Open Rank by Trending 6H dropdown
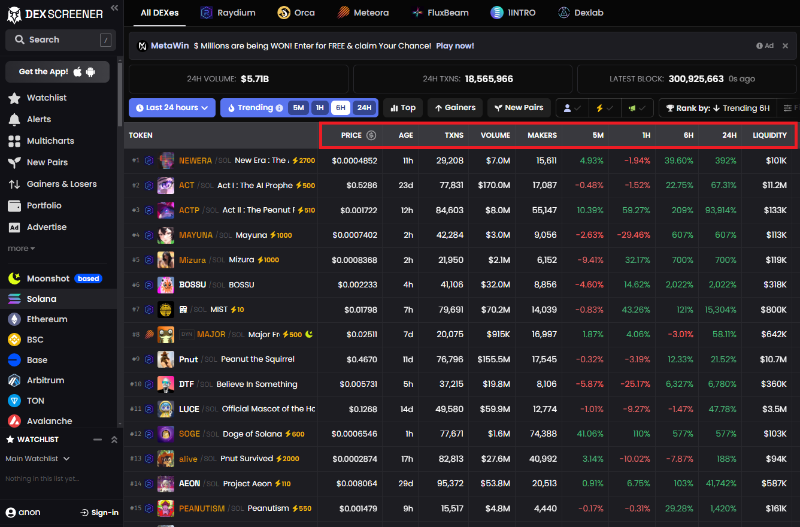Viewport: 800px width, 527px height. pyautogui.click(x=718, y=108)
